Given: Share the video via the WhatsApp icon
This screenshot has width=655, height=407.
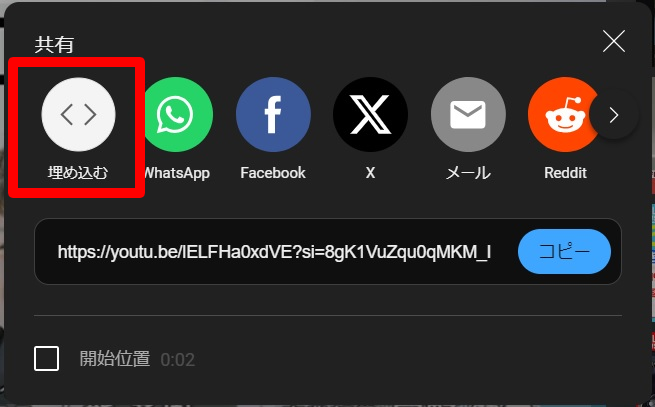Looking at the screenshot, I should (179, 114).
